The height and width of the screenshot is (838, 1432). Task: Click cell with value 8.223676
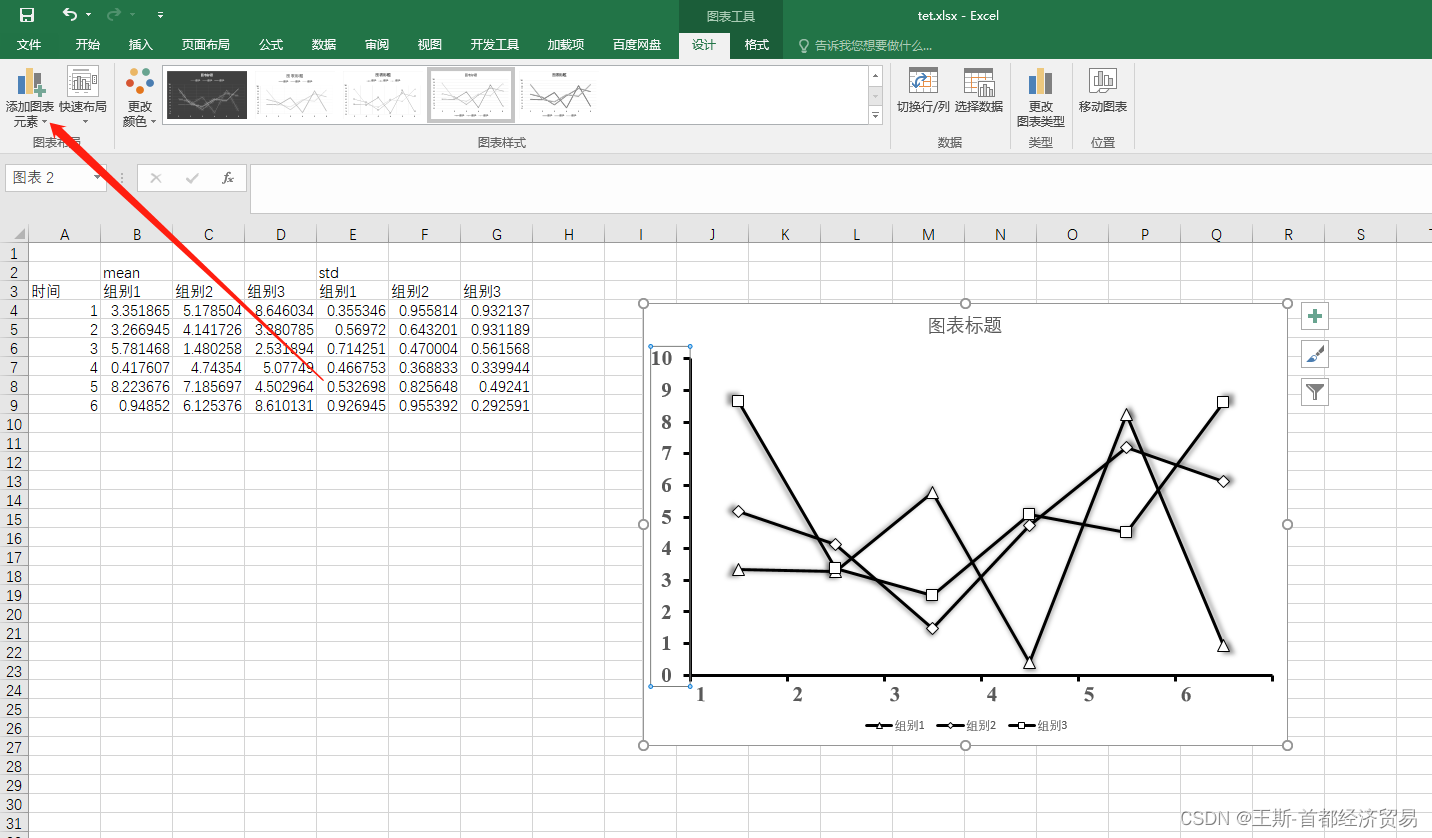point(136,387)
